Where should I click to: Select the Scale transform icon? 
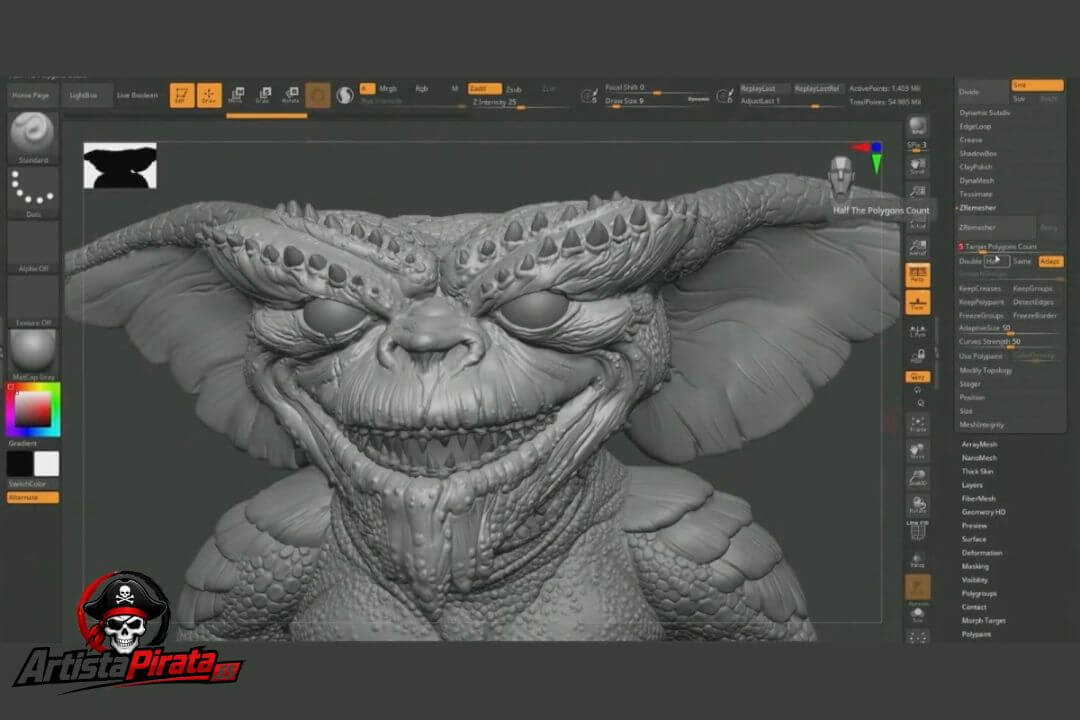[264, 95]
